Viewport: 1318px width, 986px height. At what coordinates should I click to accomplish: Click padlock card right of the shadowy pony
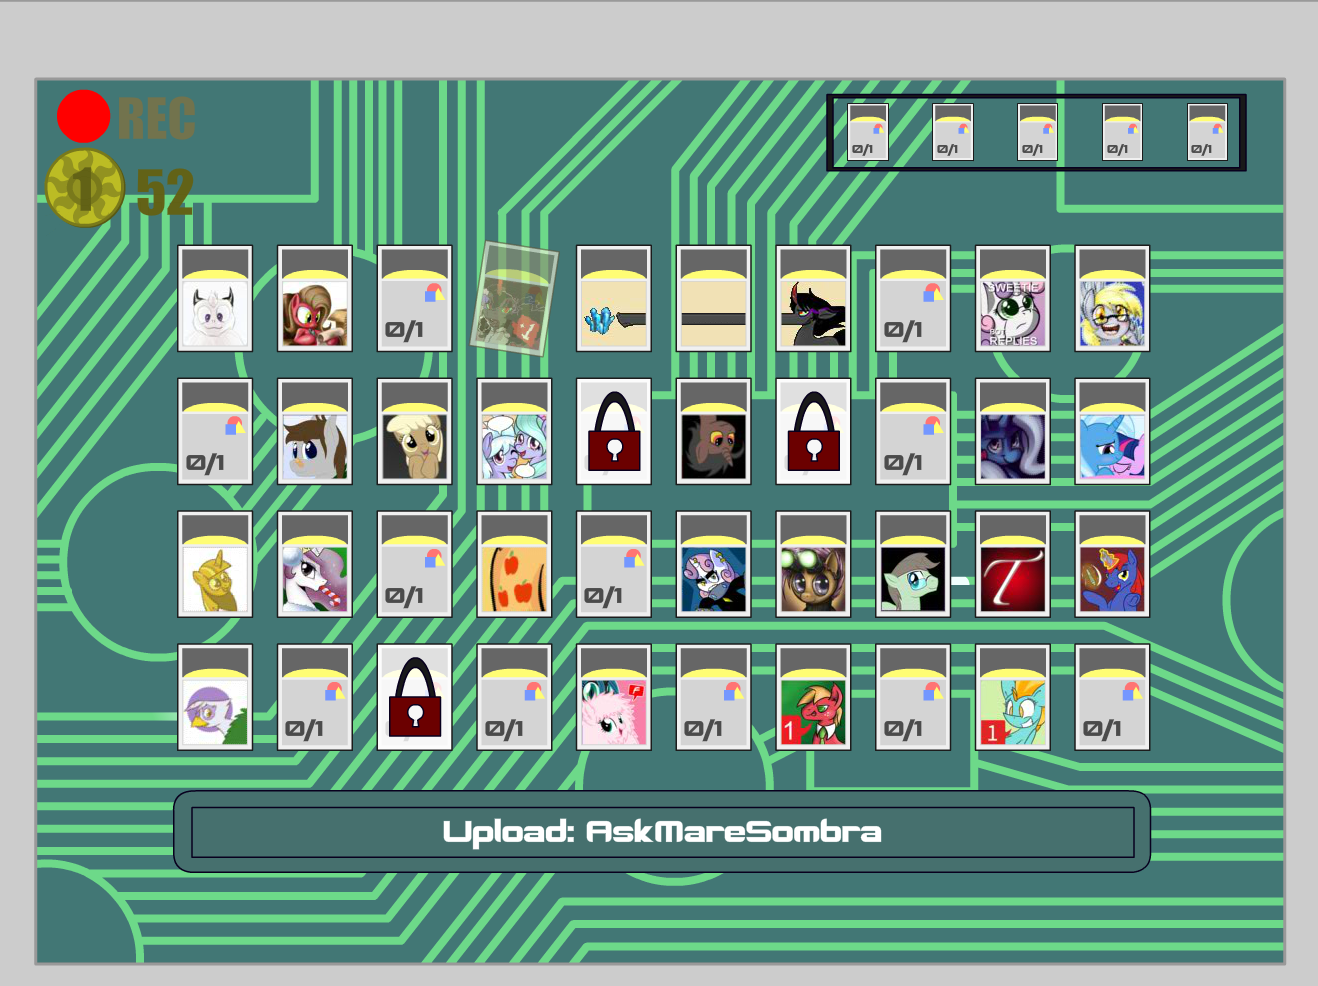click(x=814, y=431)
